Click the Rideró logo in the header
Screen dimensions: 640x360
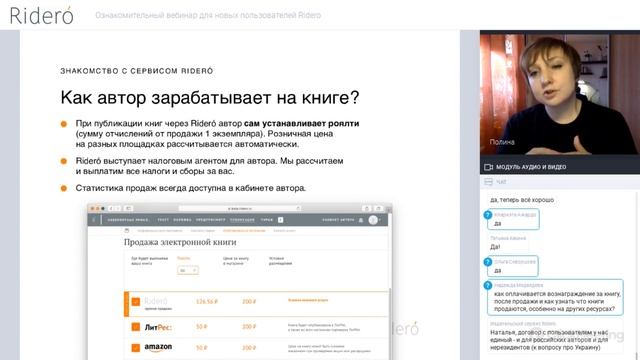[x=41, y=16]
